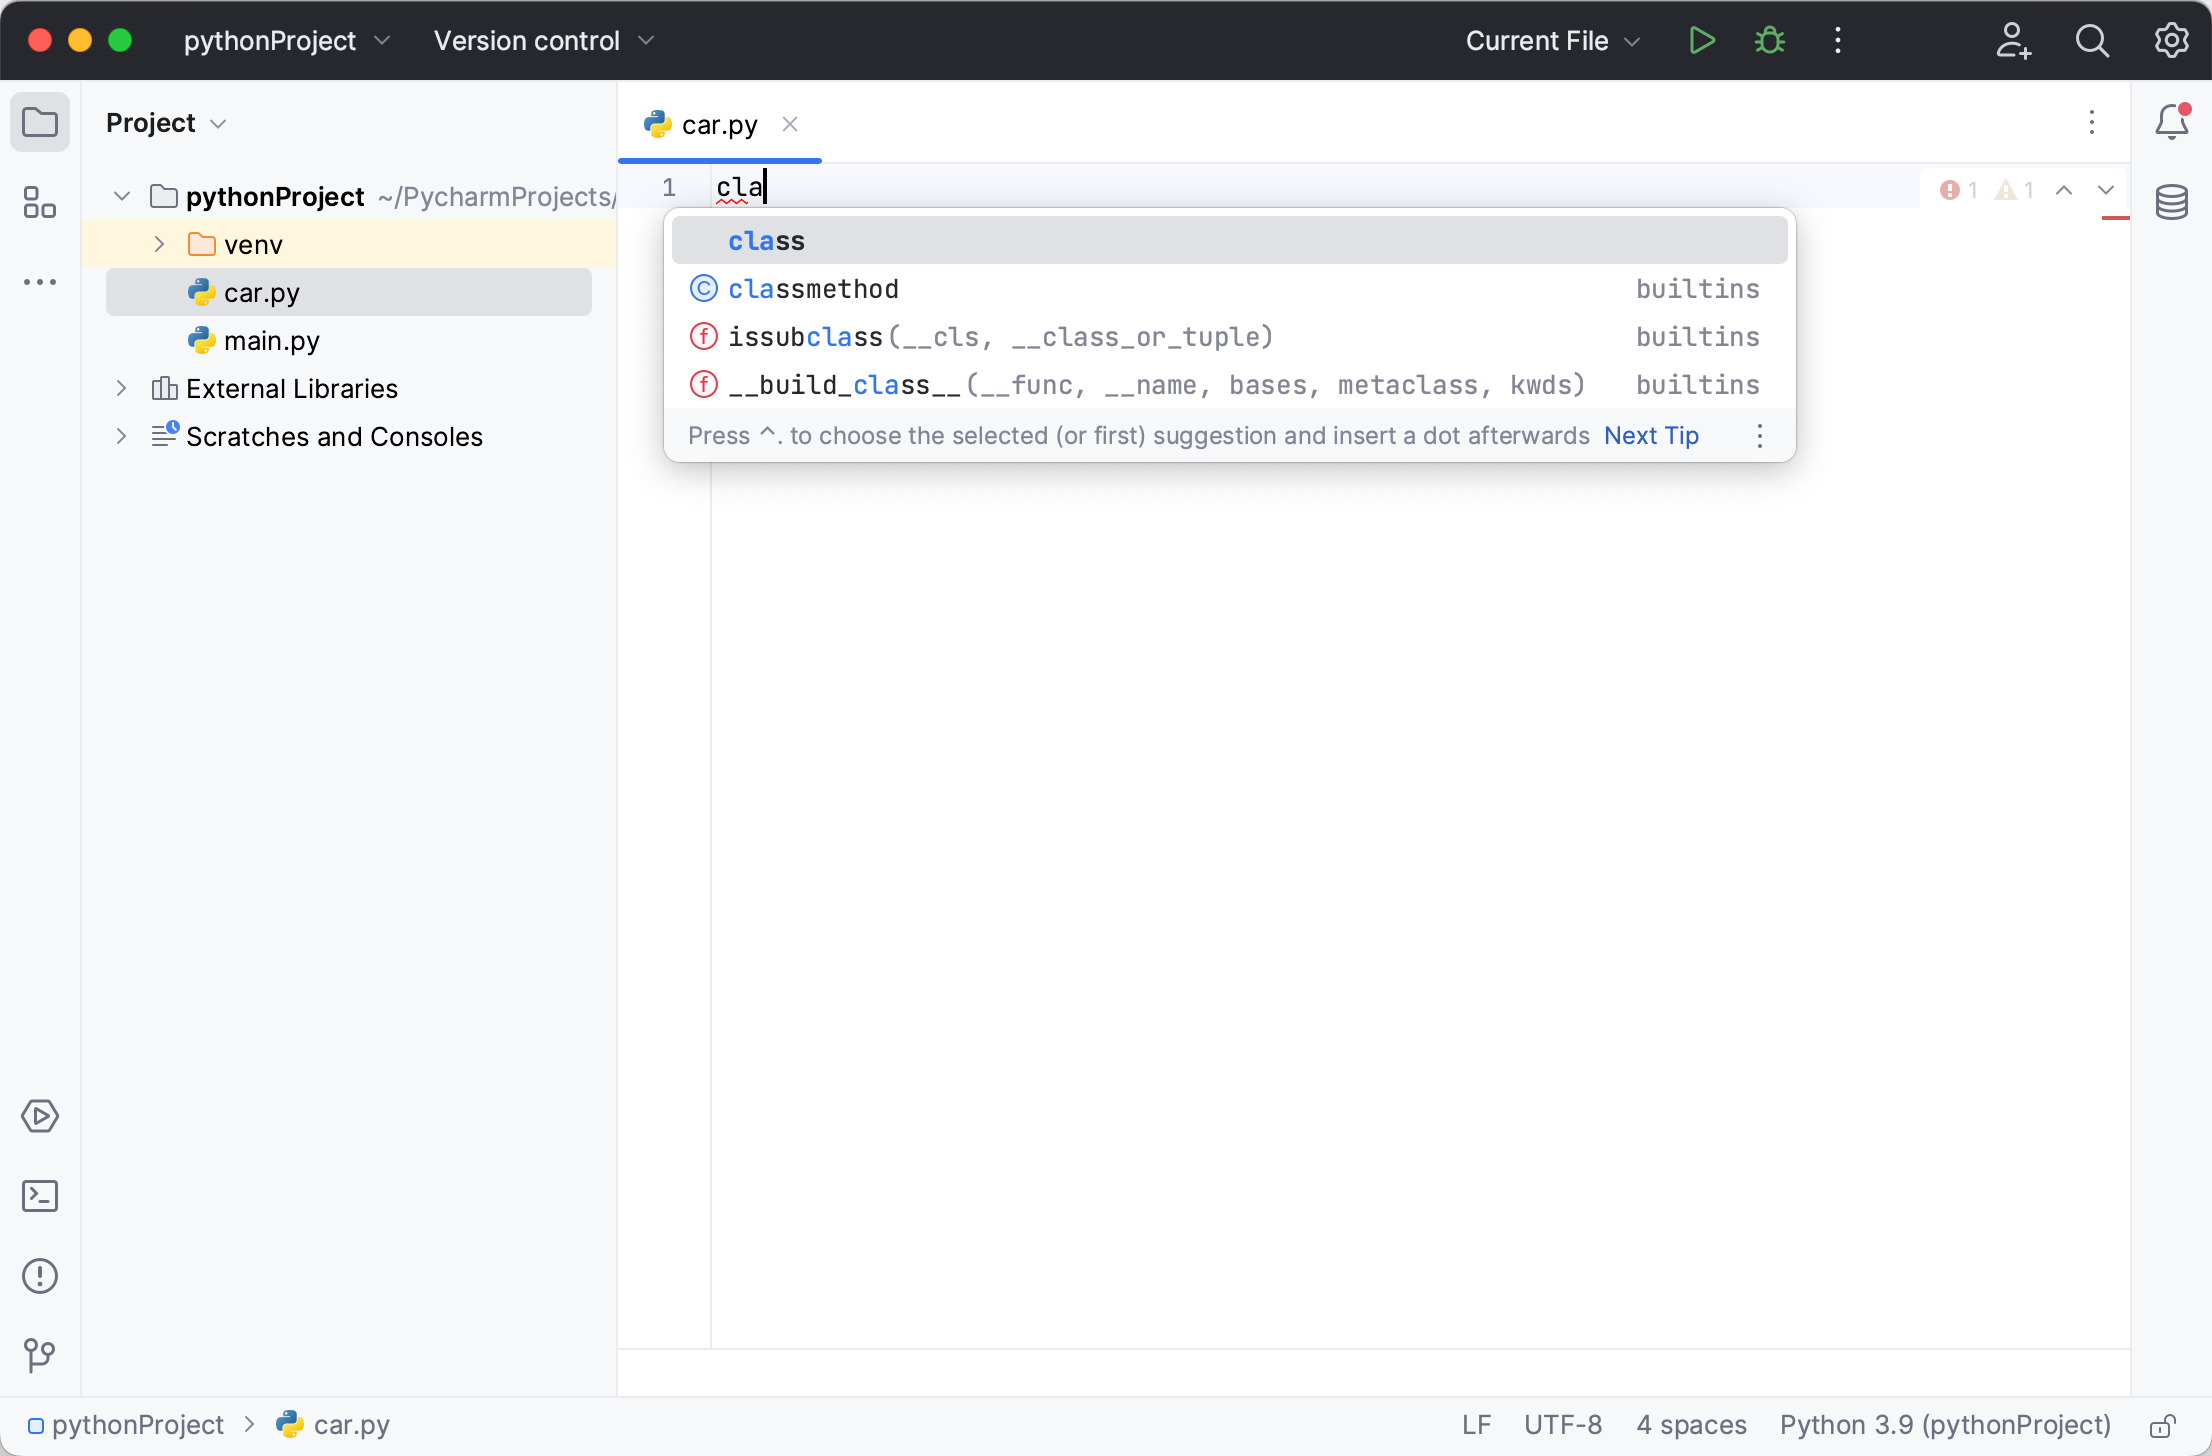Open editor tab options menu
Screen dimensions: 2212x1456
2092,123
